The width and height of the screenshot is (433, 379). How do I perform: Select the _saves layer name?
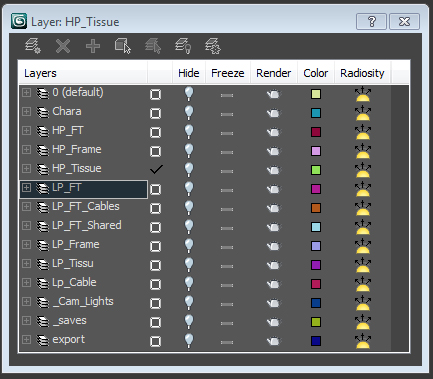[x=69, y=320]
